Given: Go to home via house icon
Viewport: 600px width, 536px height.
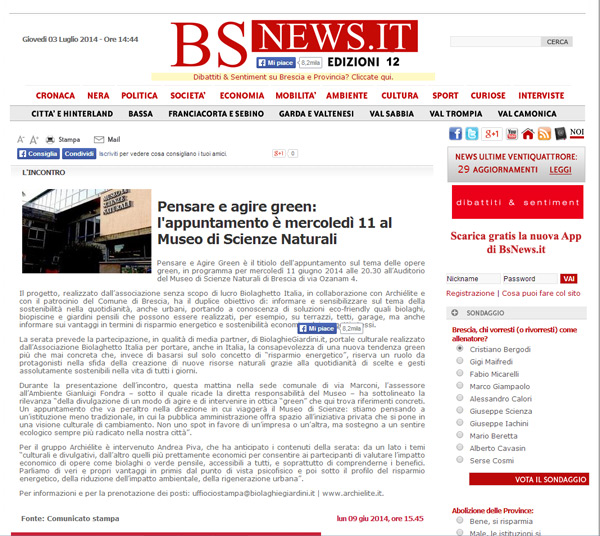Looking at the screenshot, I should [x=528, y=134].
